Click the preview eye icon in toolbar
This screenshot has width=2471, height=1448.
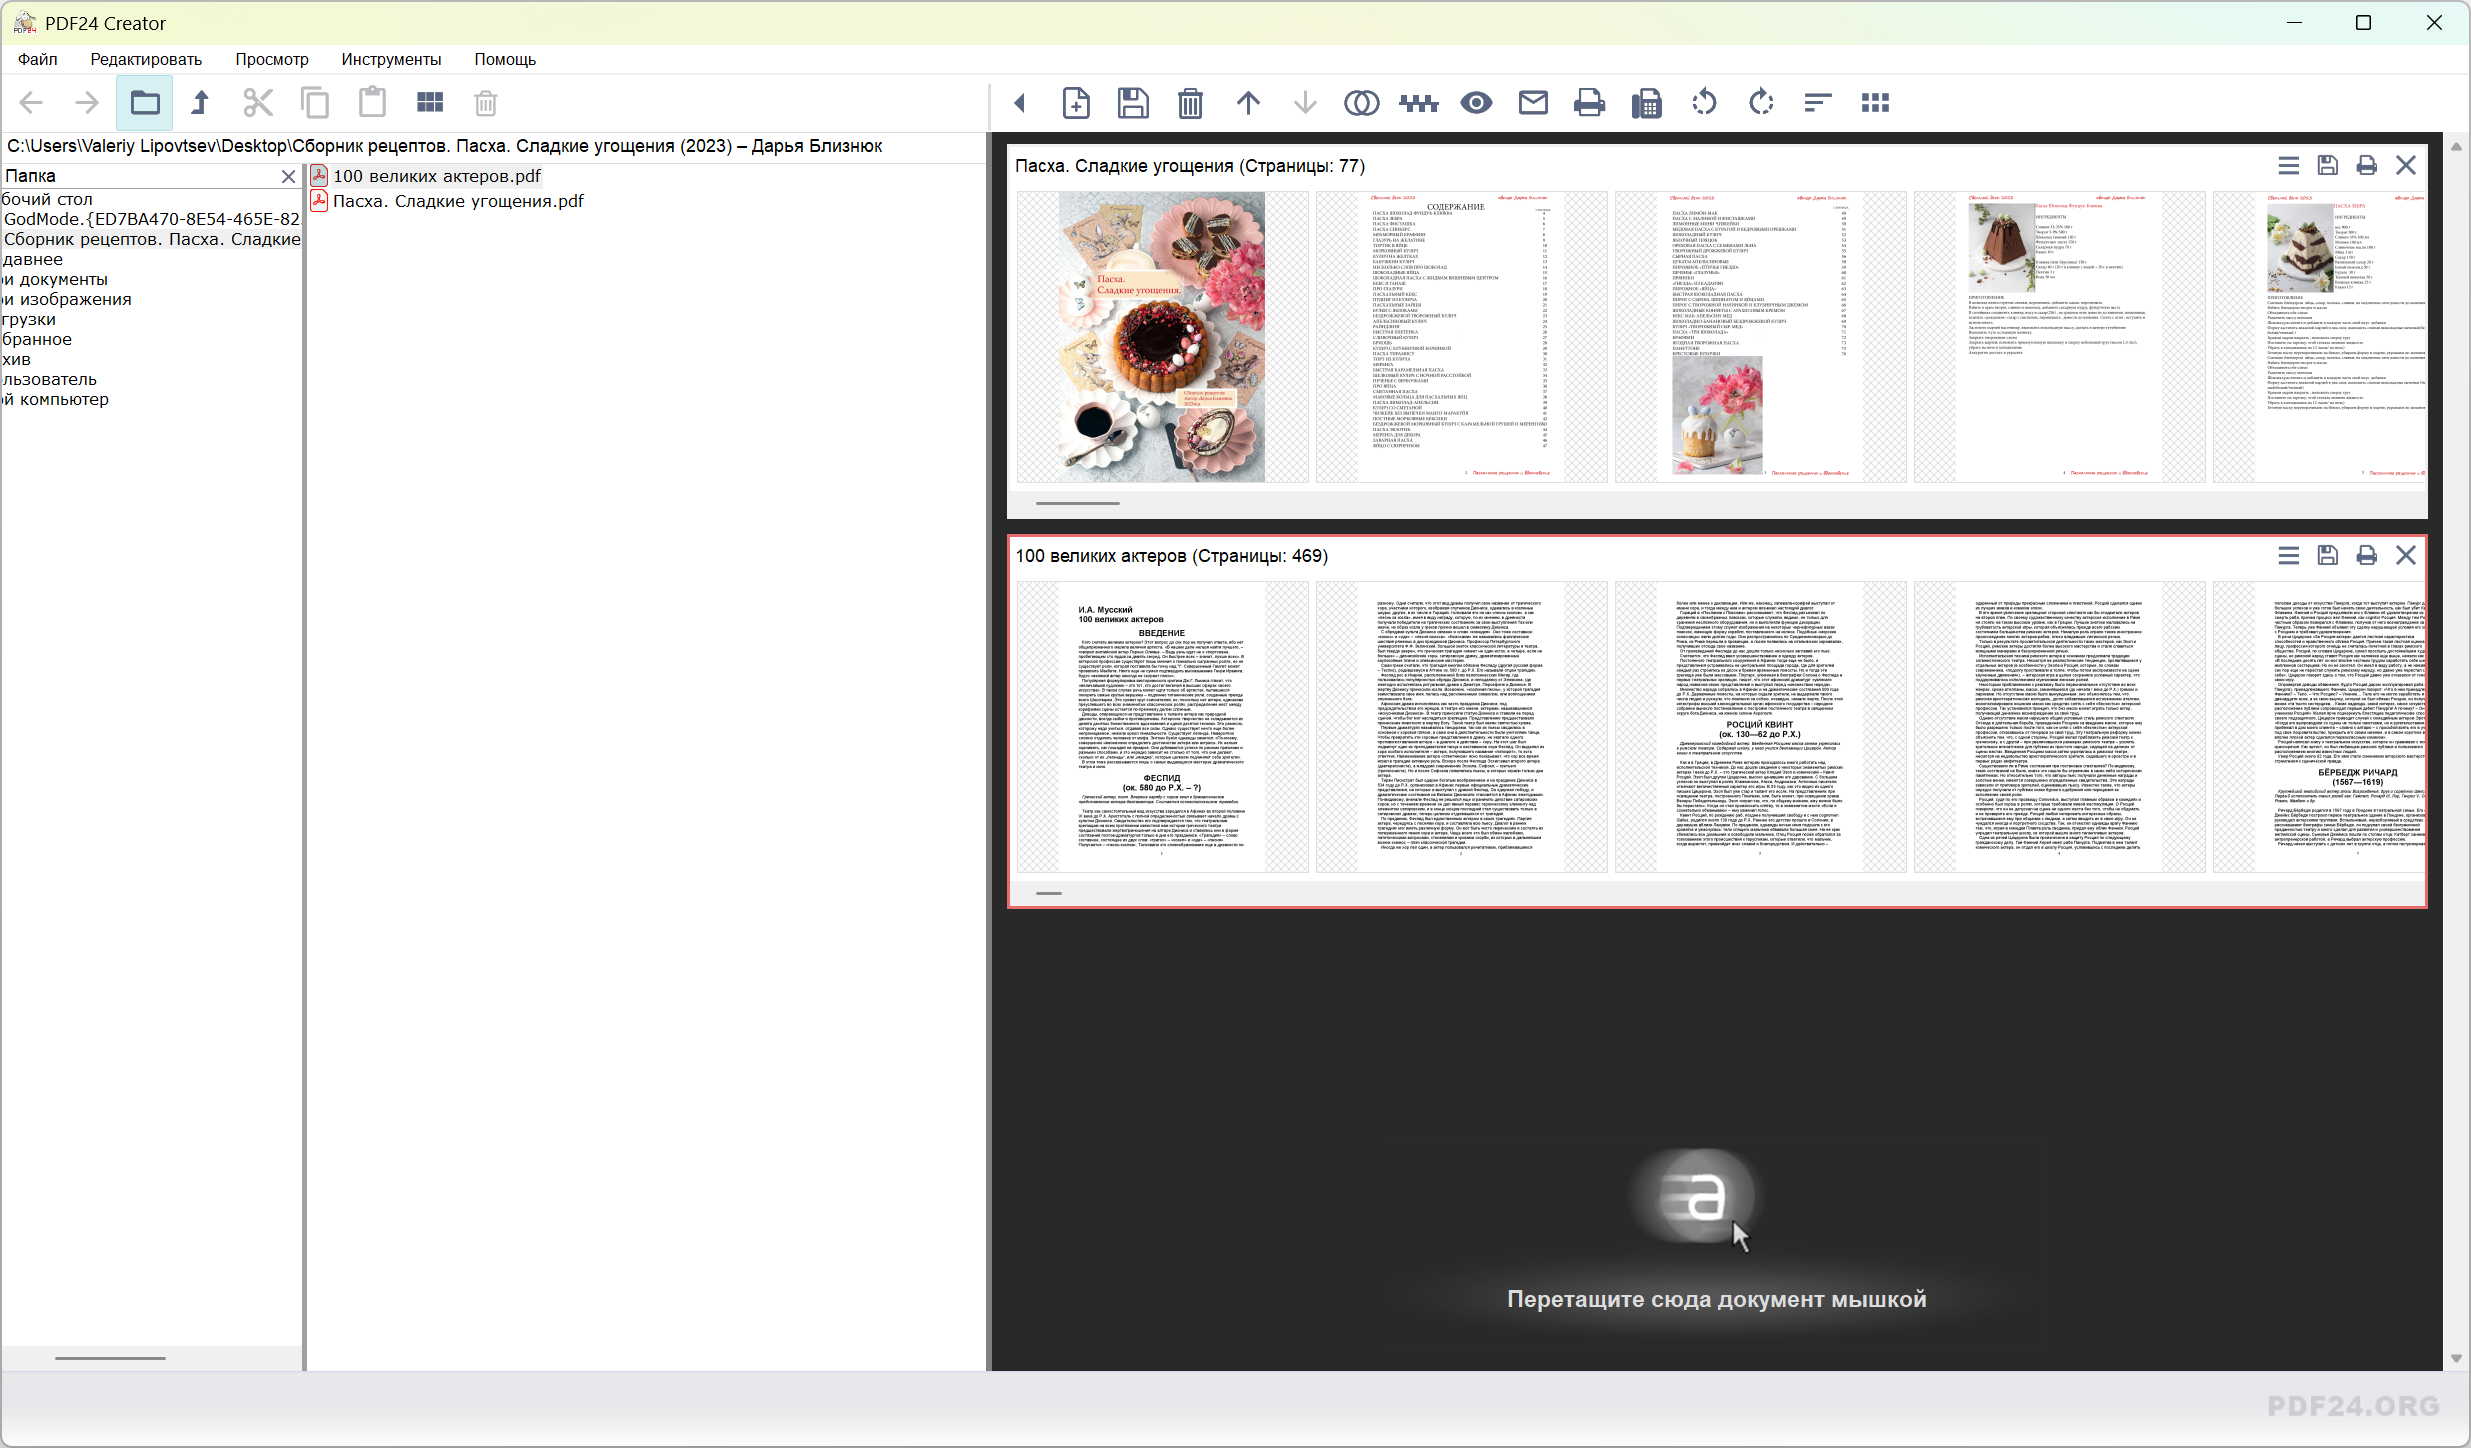[1476, 103]
